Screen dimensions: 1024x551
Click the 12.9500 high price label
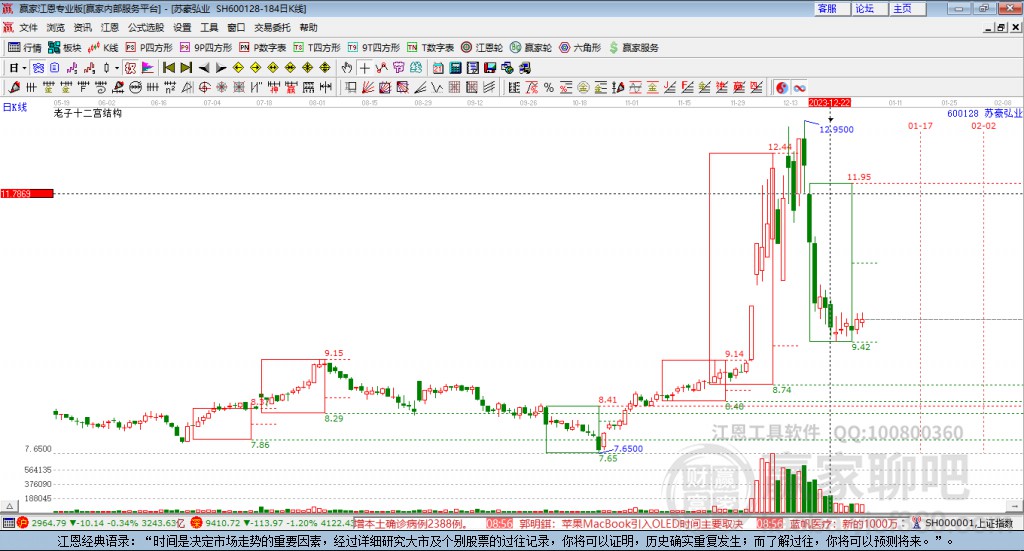(x=837, y=129)
